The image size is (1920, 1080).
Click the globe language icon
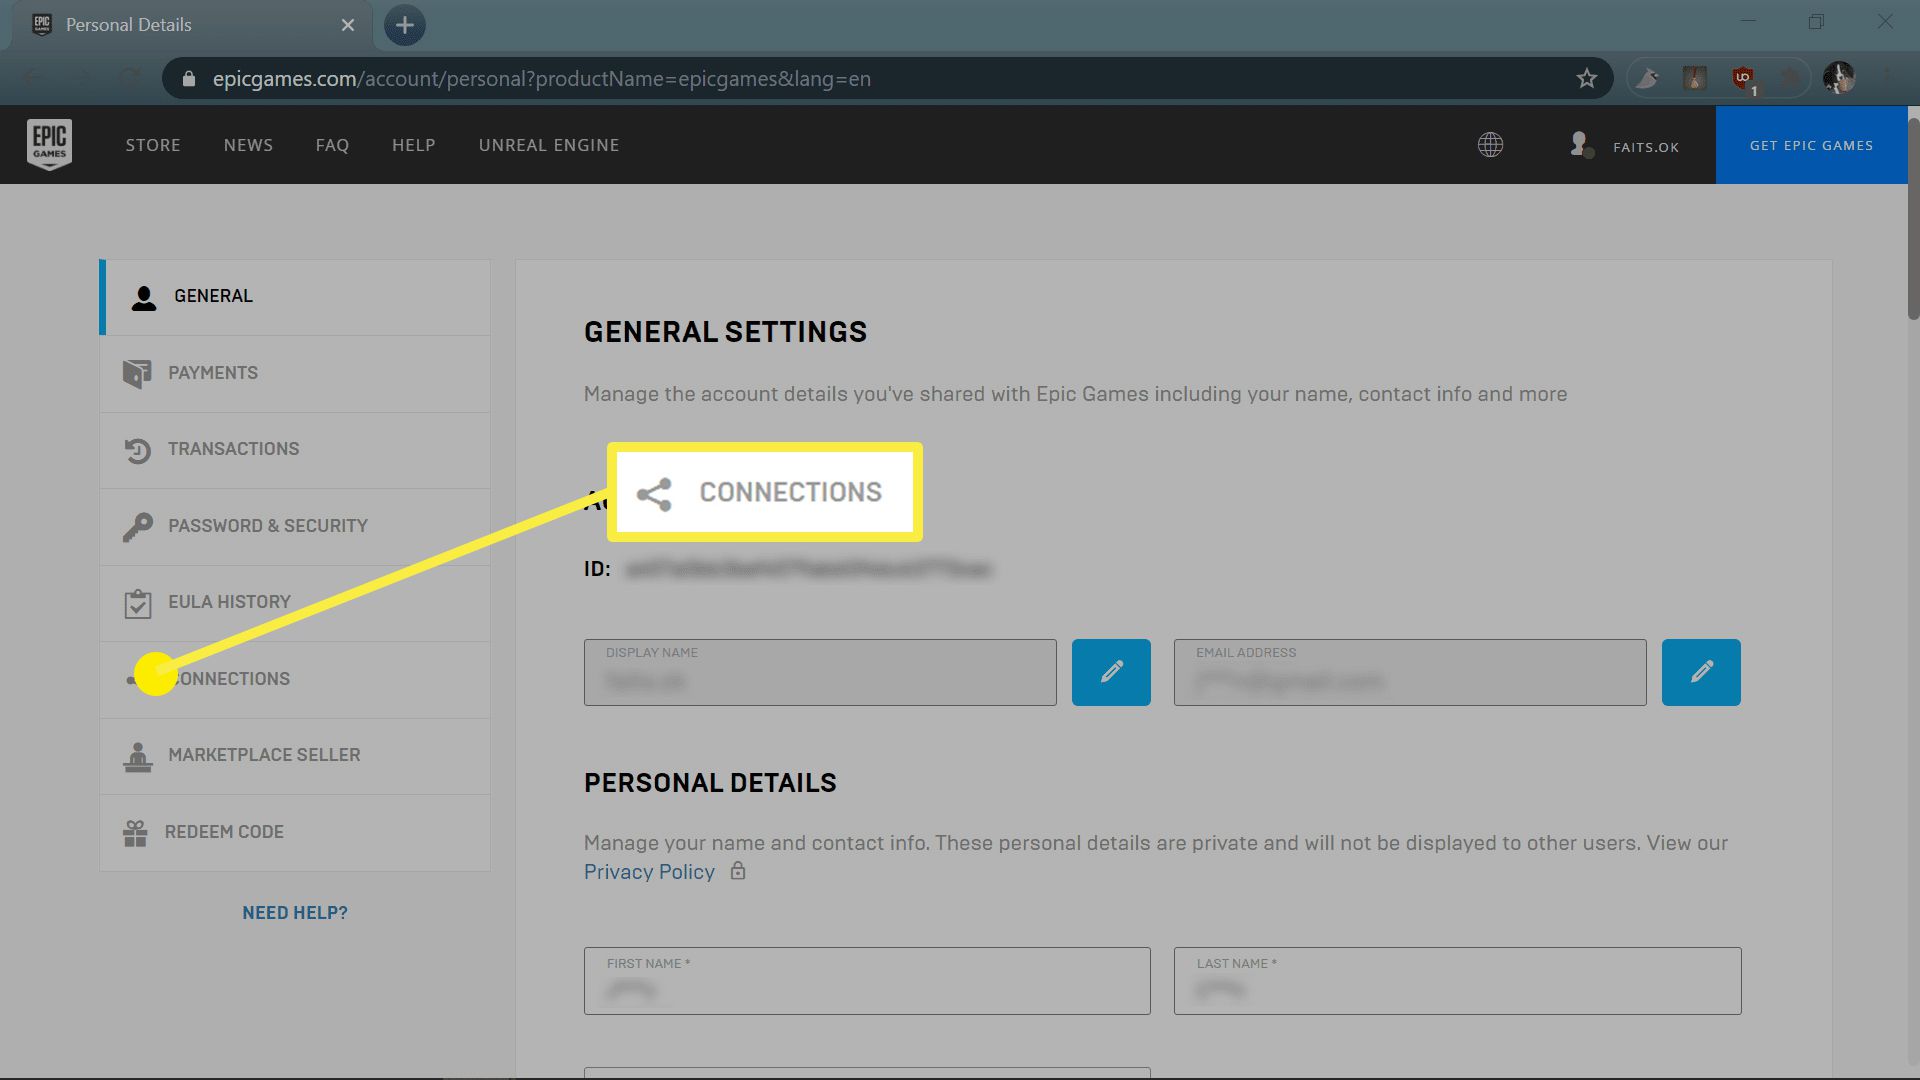(1490, 145)
